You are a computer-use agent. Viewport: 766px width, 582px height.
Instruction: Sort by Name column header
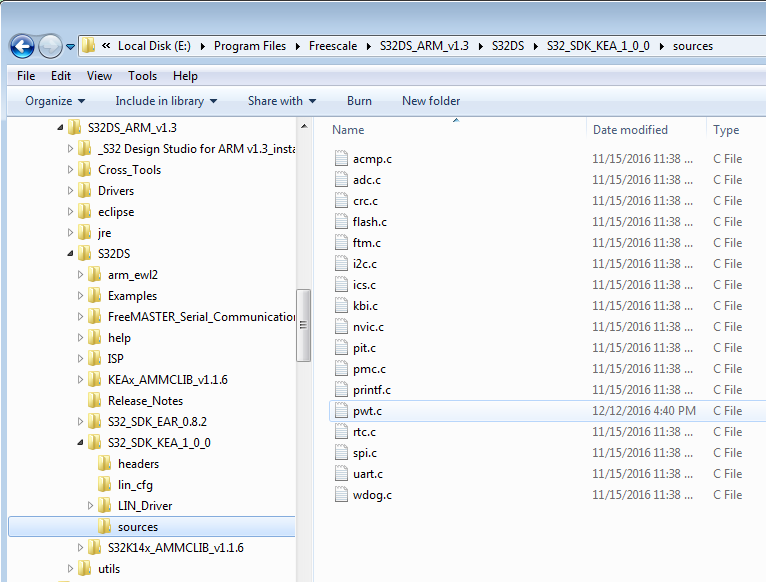coord(348,130)
